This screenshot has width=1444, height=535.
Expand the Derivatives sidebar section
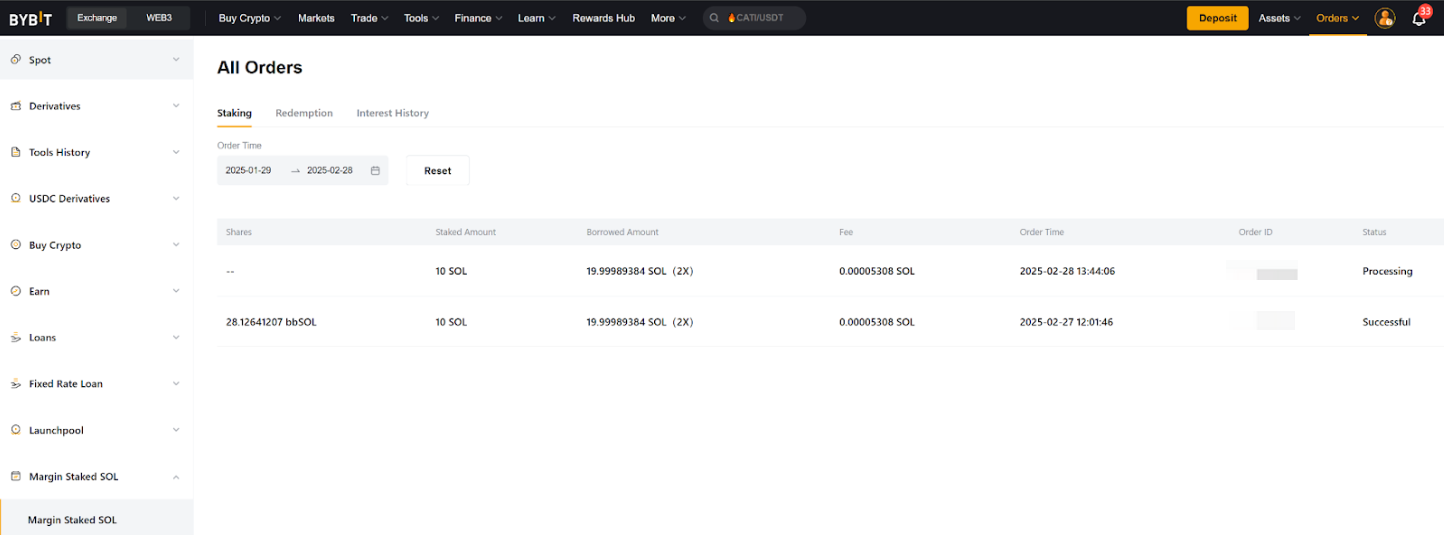176,106
